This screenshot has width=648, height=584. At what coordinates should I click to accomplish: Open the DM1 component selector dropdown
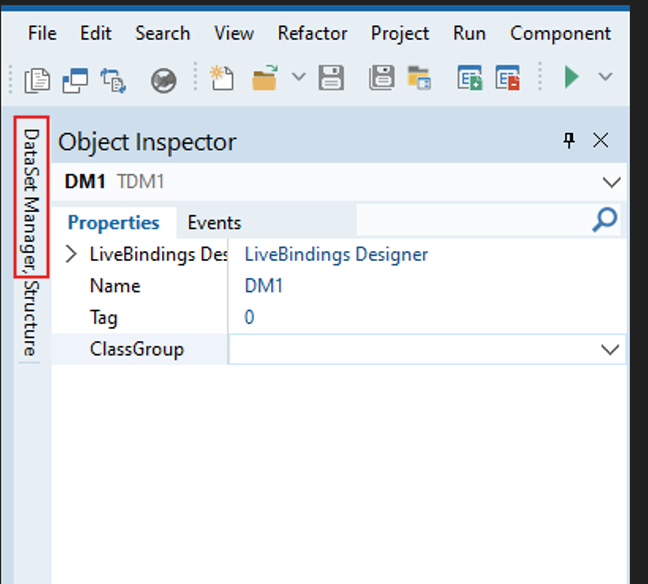tap(611, 182)
